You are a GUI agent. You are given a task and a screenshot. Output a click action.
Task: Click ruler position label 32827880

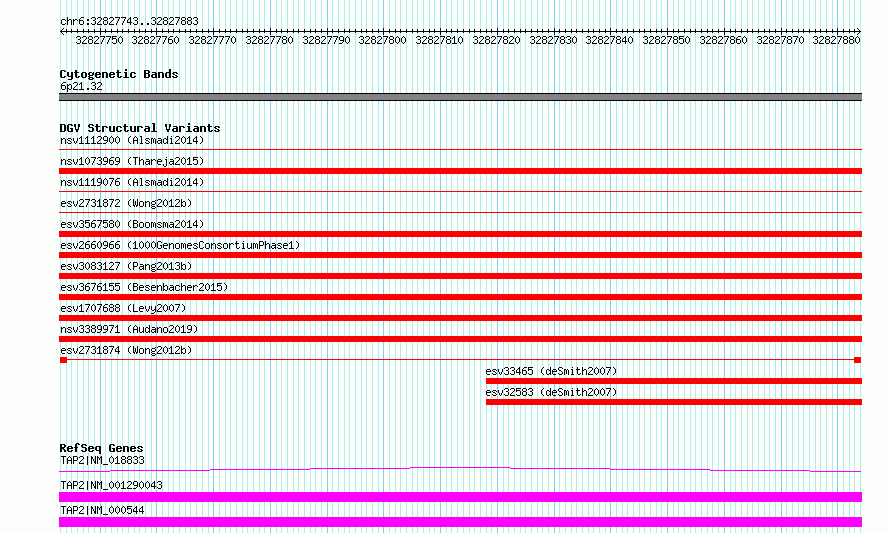click(836, 40)
